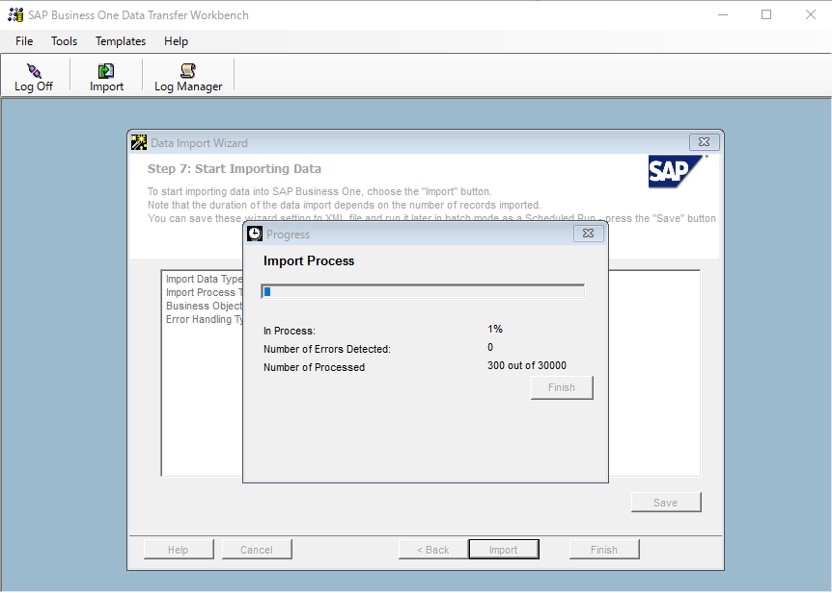Click the Save button in the wizard
832x593 pixels.
tap(665, 502)
